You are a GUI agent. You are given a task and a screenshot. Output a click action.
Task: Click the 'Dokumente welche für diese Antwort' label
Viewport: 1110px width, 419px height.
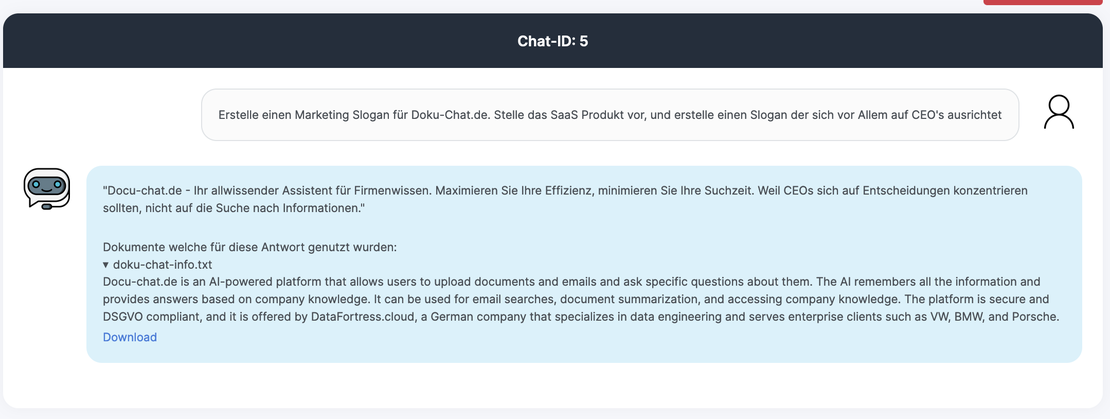(250, 246)
